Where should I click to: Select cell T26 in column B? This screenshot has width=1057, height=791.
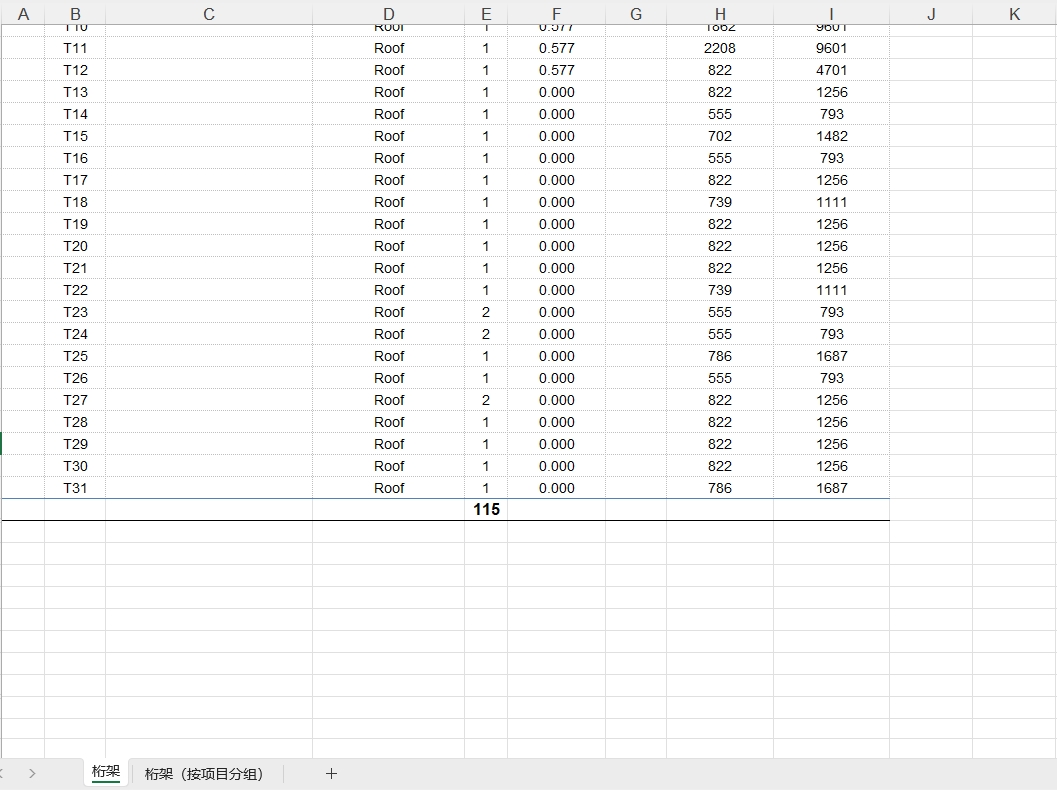pyautogui.click(x=75, y=378)
